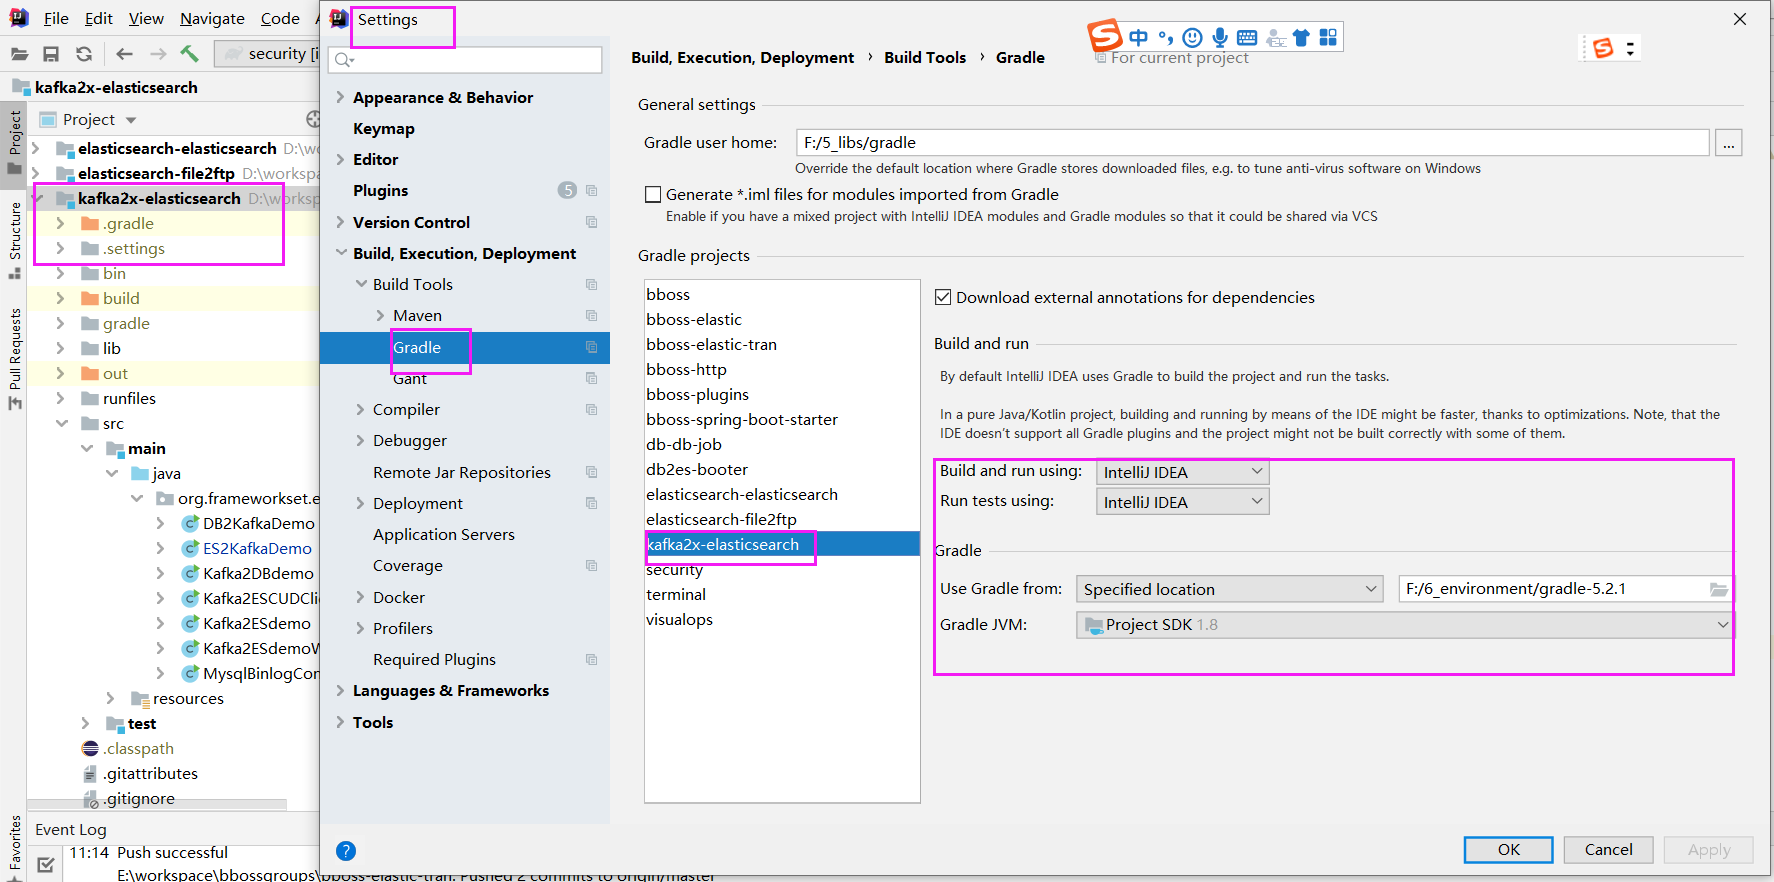
Task: Click the help question mark icon
Action: [346, 851]
